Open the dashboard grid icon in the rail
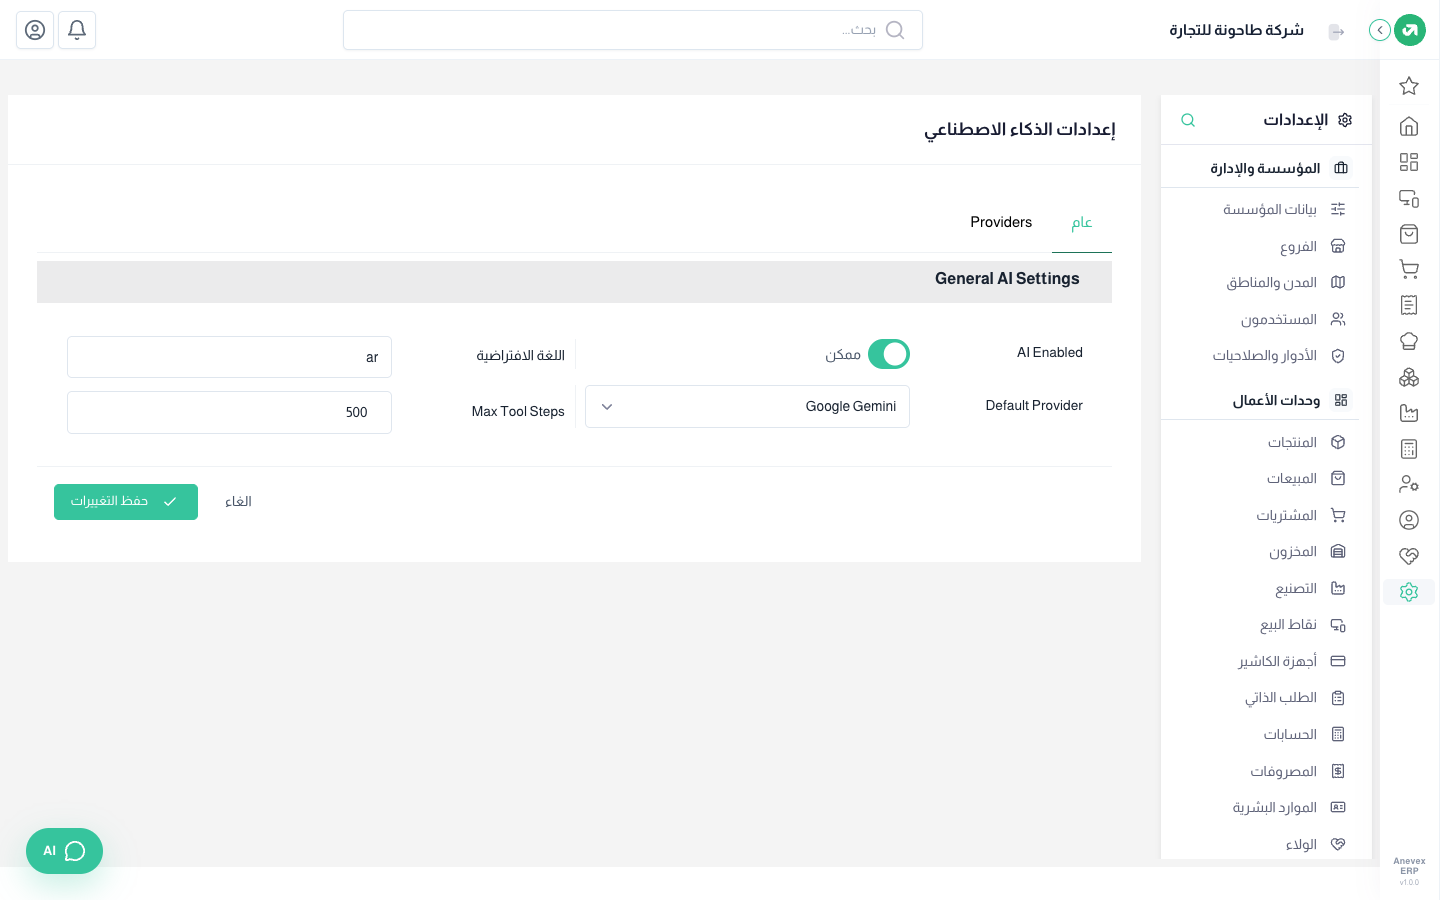 click(1409, 162)
